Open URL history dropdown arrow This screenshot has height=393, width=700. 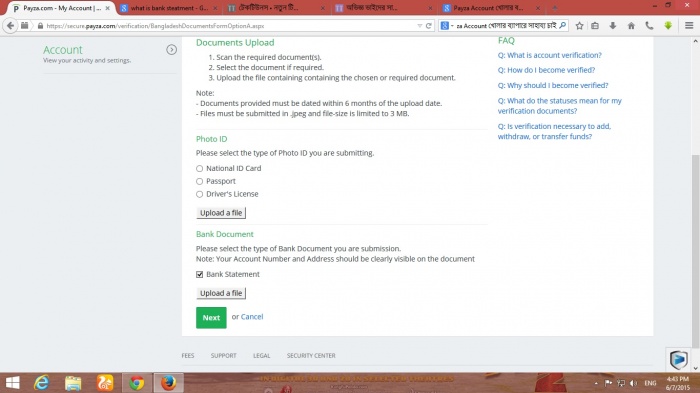(420, 26)
